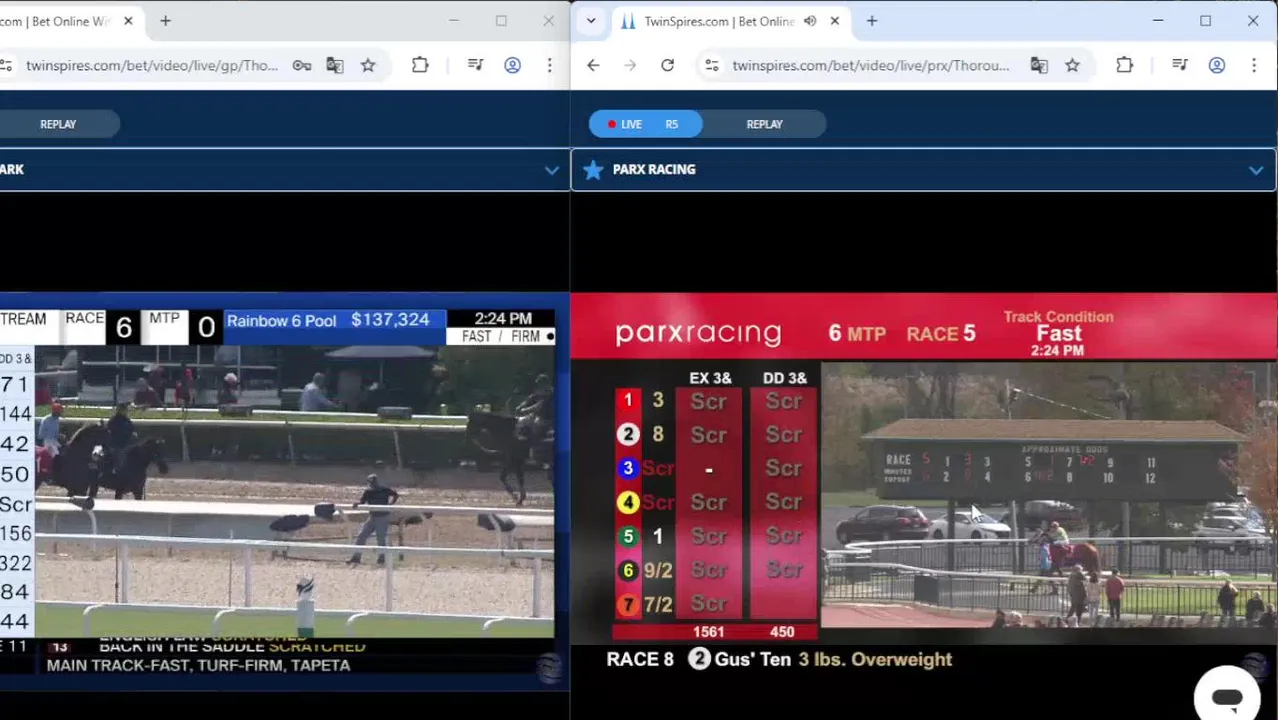Open a new tab in left window
Screen dimensions: 1278x720
point(166,21)
